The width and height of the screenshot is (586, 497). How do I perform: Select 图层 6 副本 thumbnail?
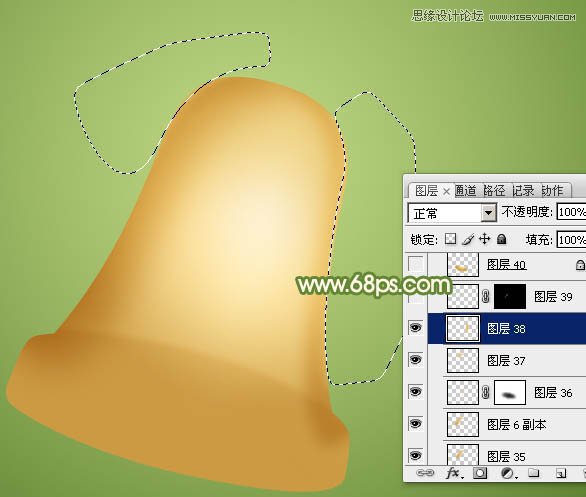[463, 424]
